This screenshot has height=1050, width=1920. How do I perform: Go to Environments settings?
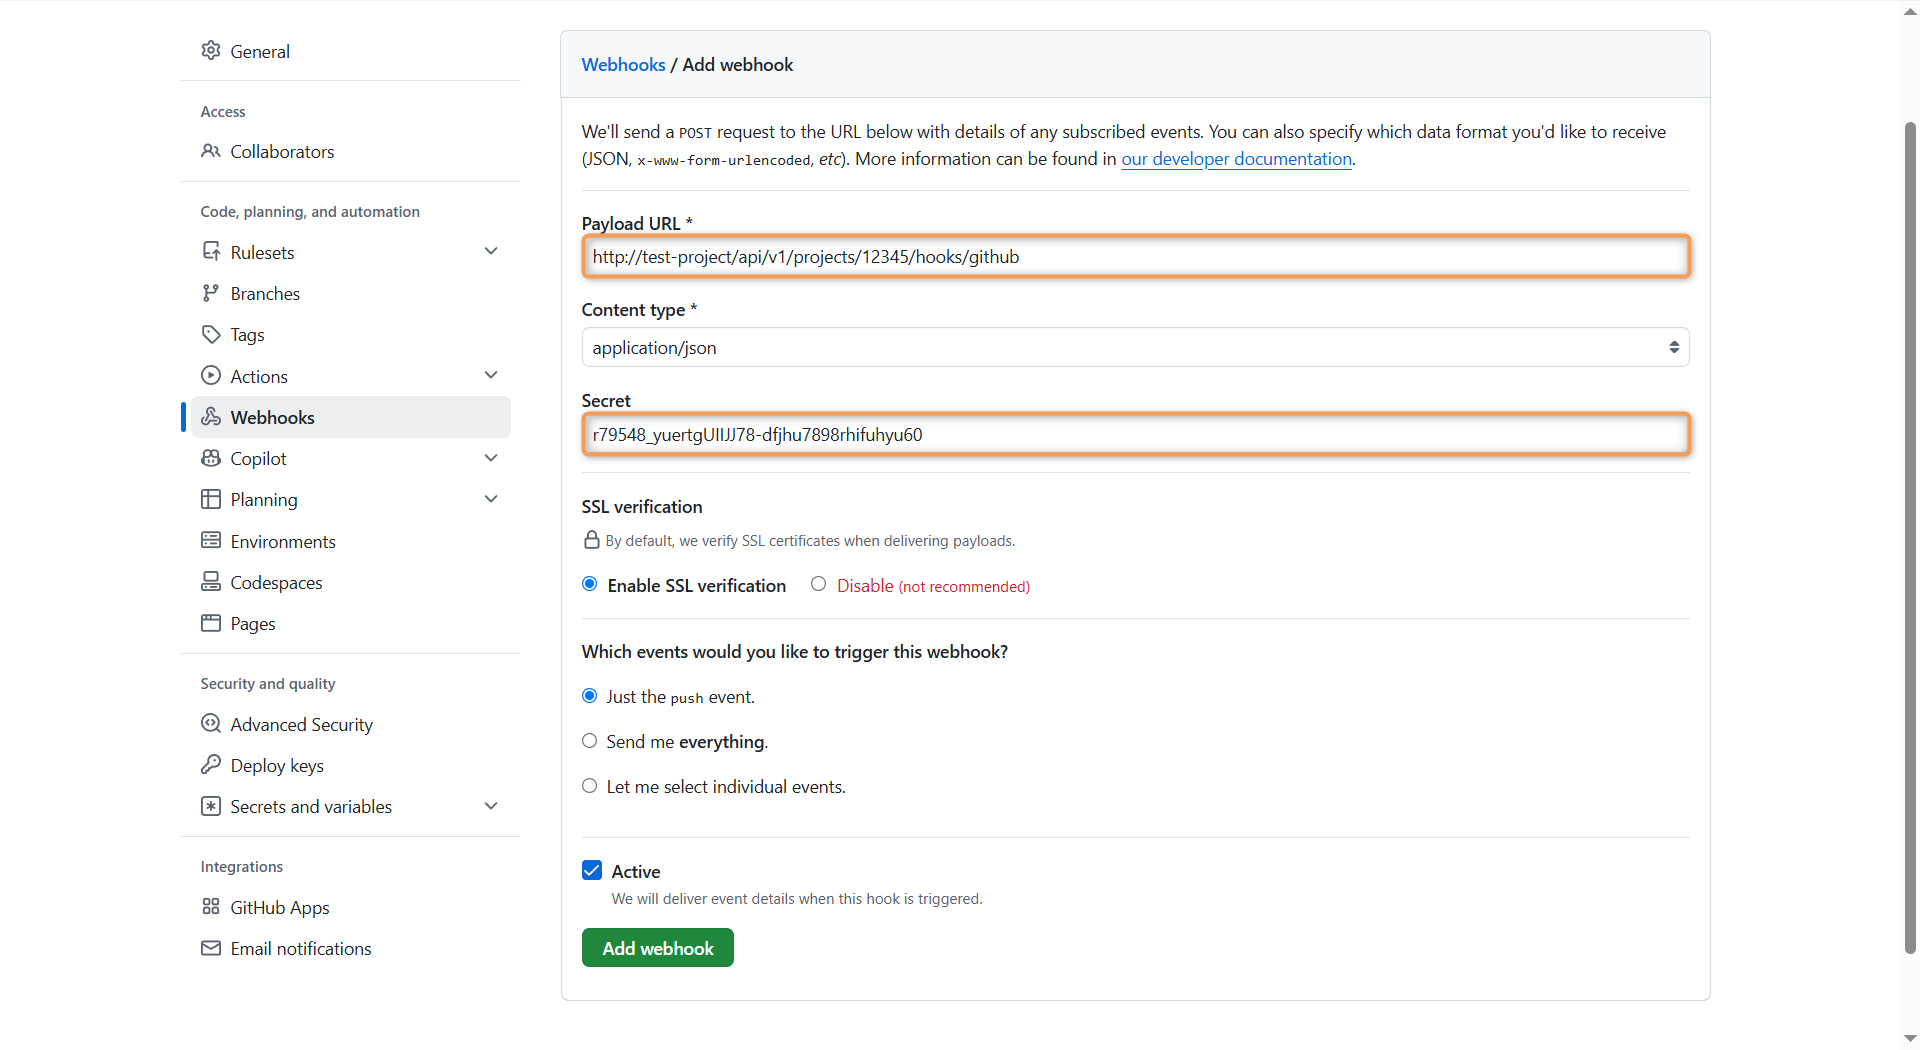tap(350, 541)
